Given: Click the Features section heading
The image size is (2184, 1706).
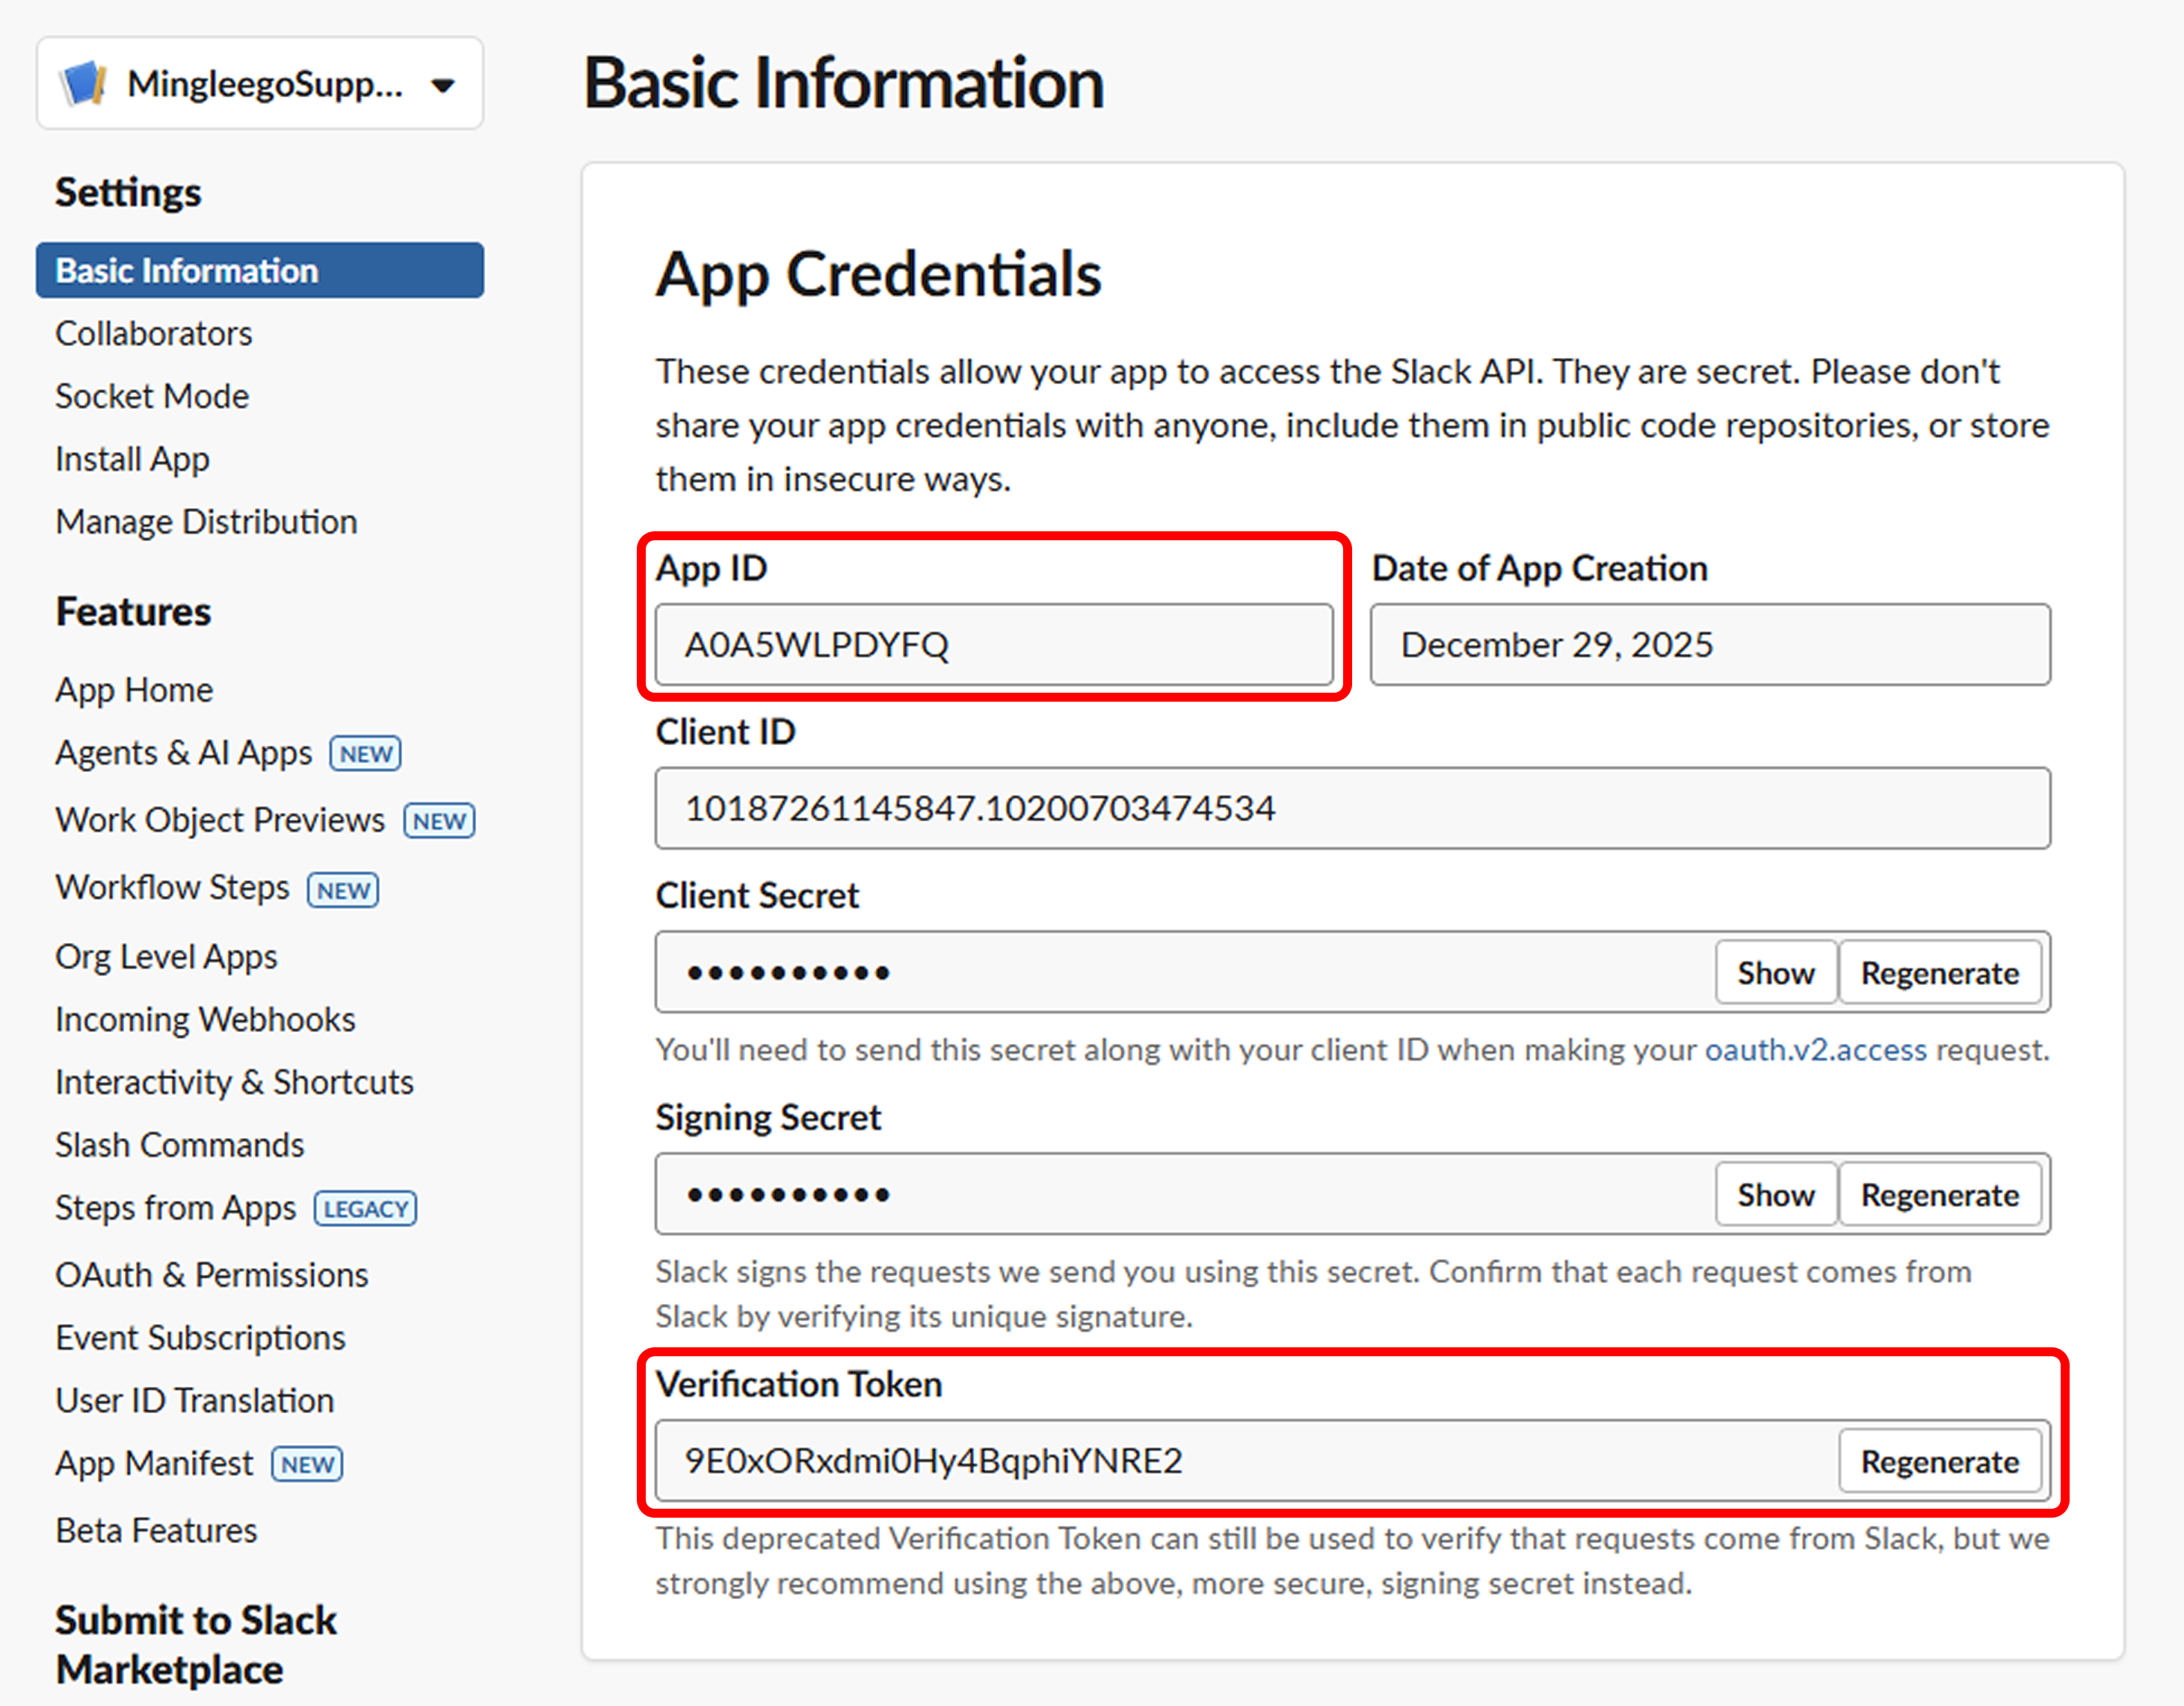Looking at the screenshot, I should [x=133, y=611].
